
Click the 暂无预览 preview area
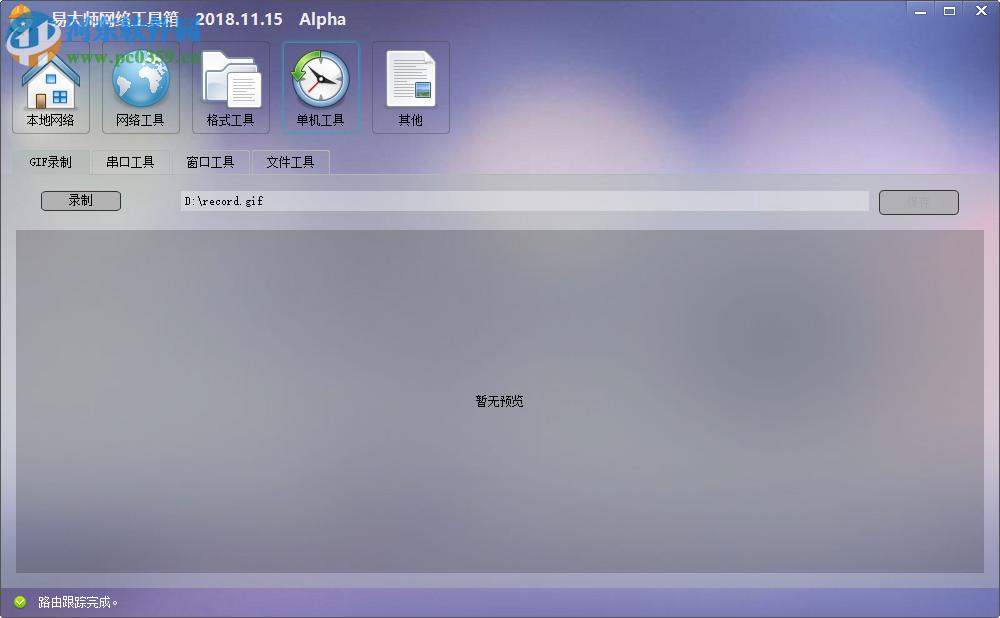pos(498,401)
